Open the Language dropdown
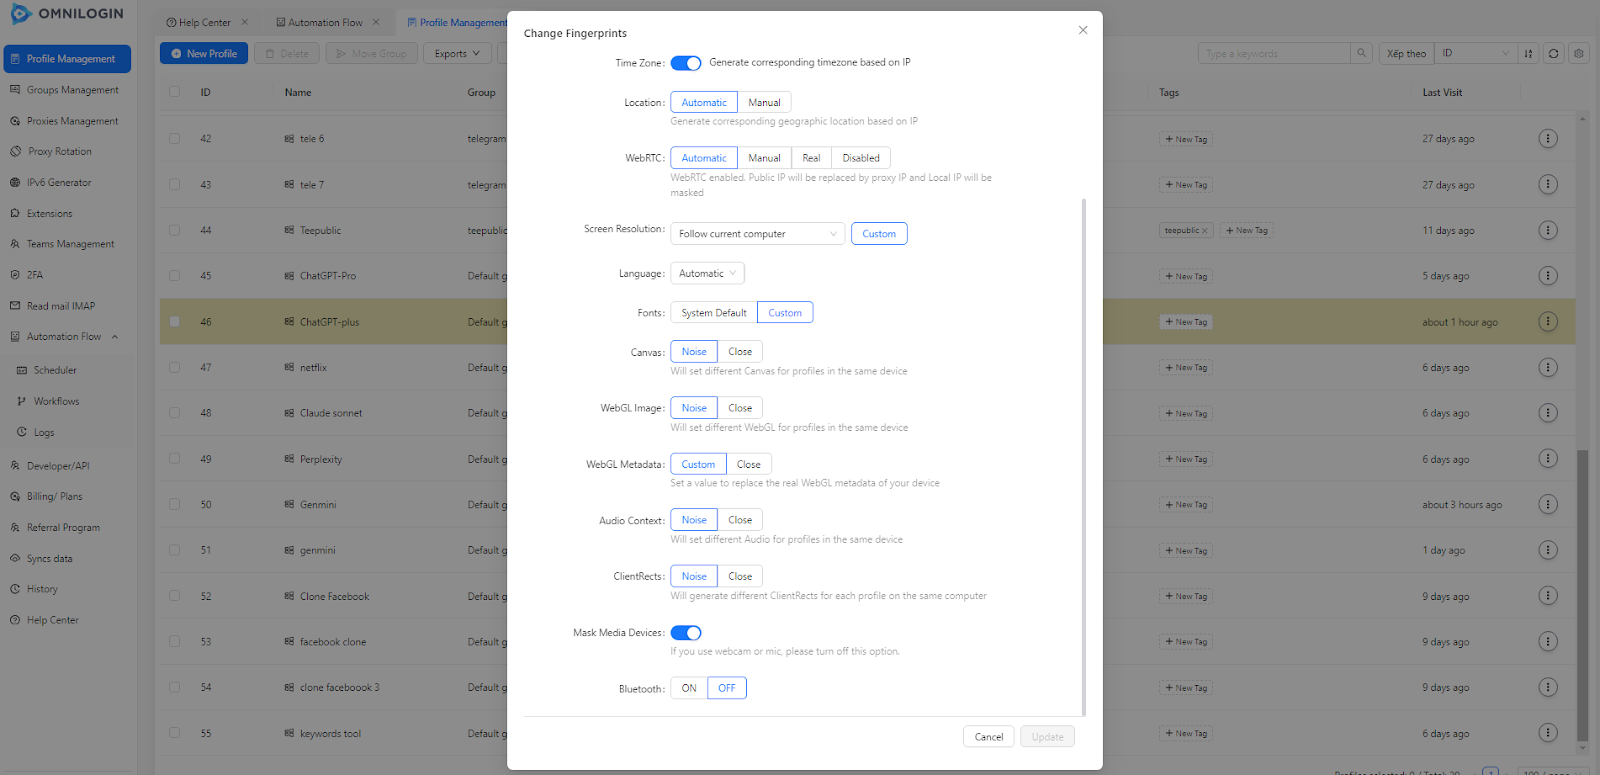This screenshot has width=1600, height=775. pyautogui.click(x=707, y=273)
